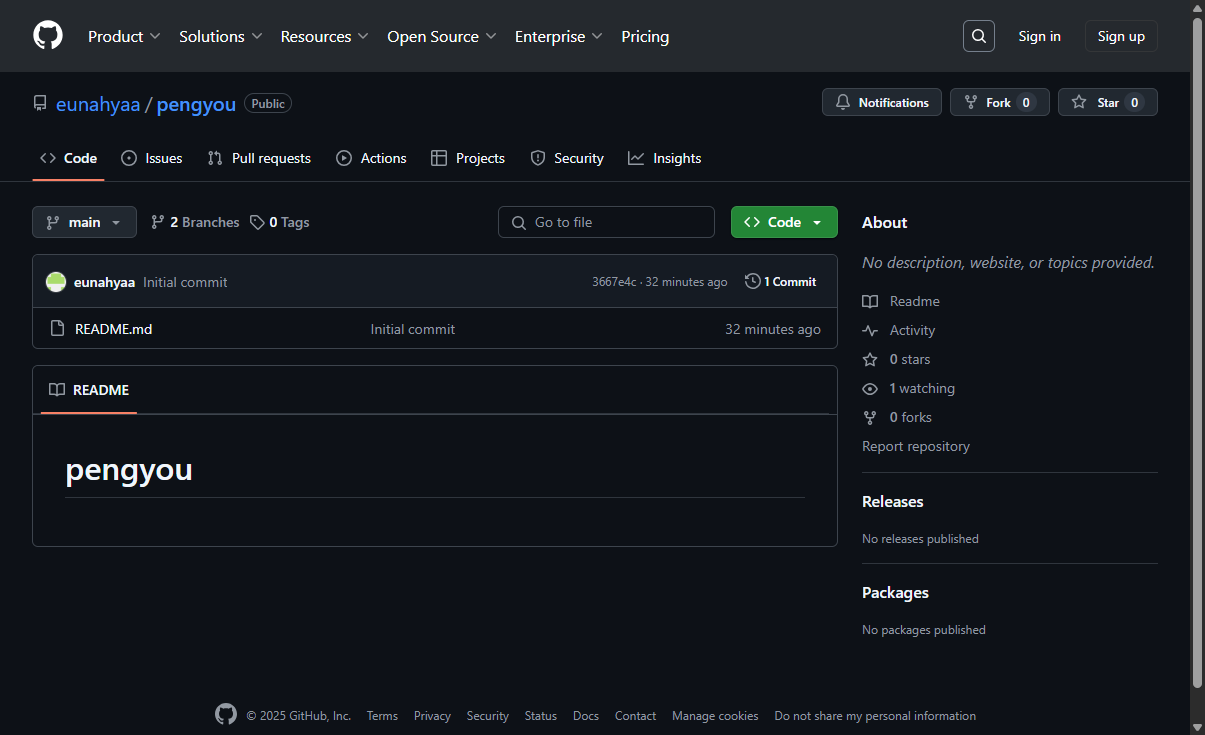
Task: Fork the repository with Fork button
Action: [999, 103]
